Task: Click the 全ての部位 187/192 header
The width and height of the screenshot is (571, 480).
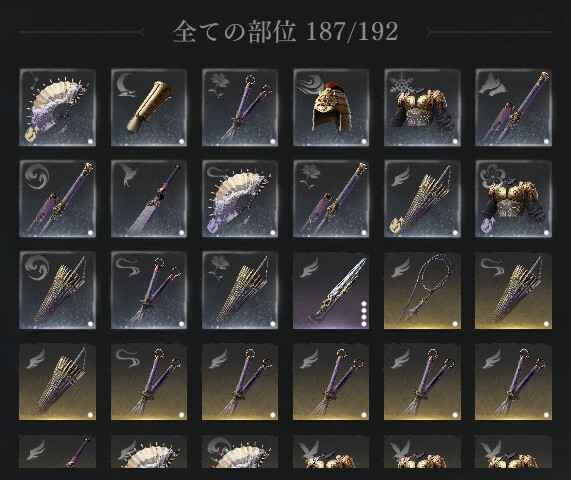Action: point(285,32)
